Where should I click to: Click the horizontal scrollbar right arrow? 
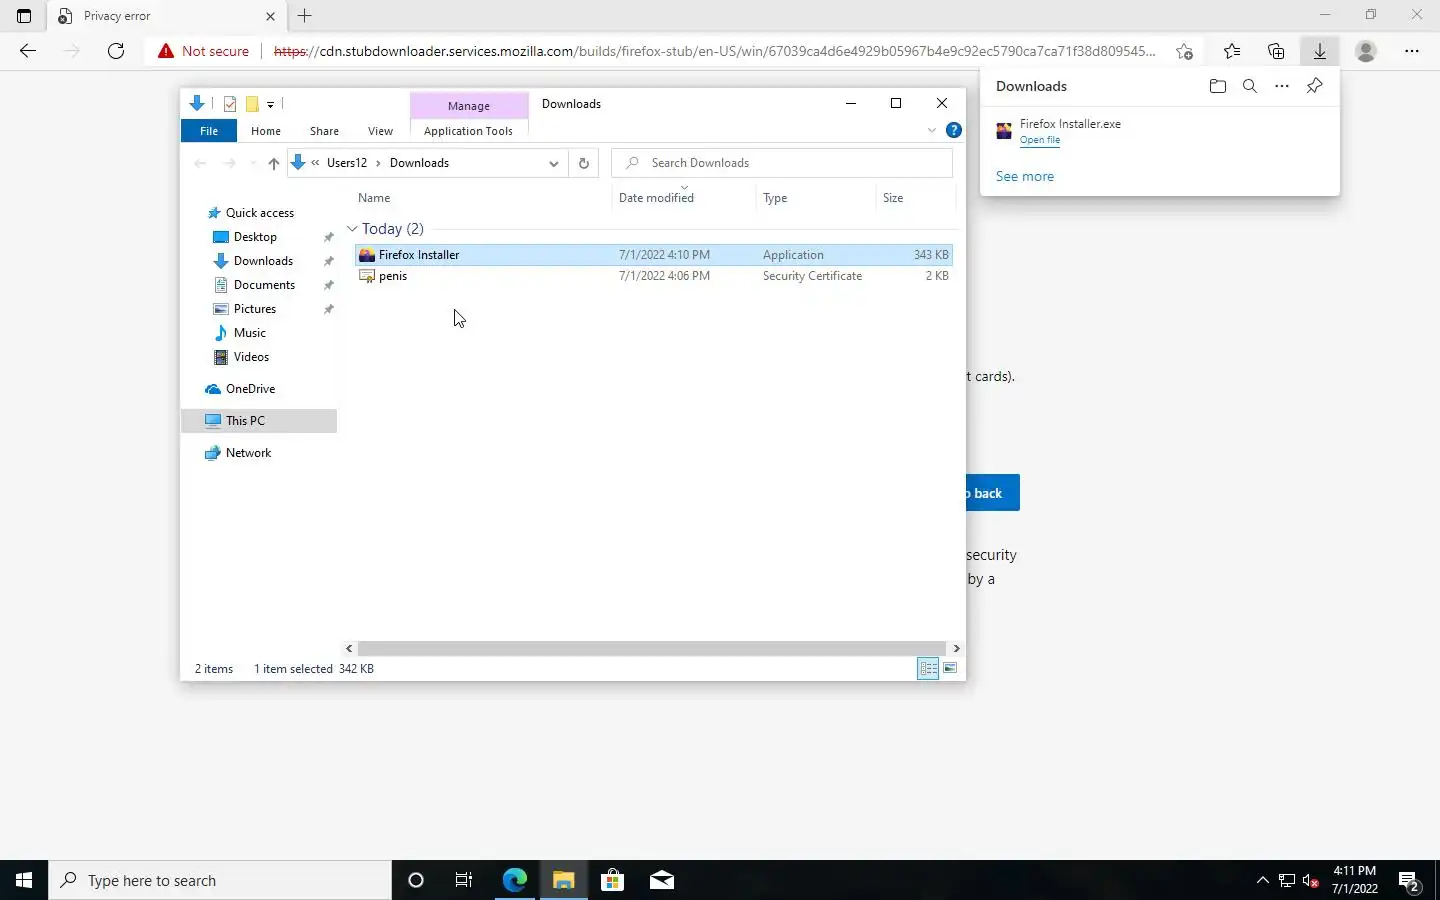pos(956,648)
